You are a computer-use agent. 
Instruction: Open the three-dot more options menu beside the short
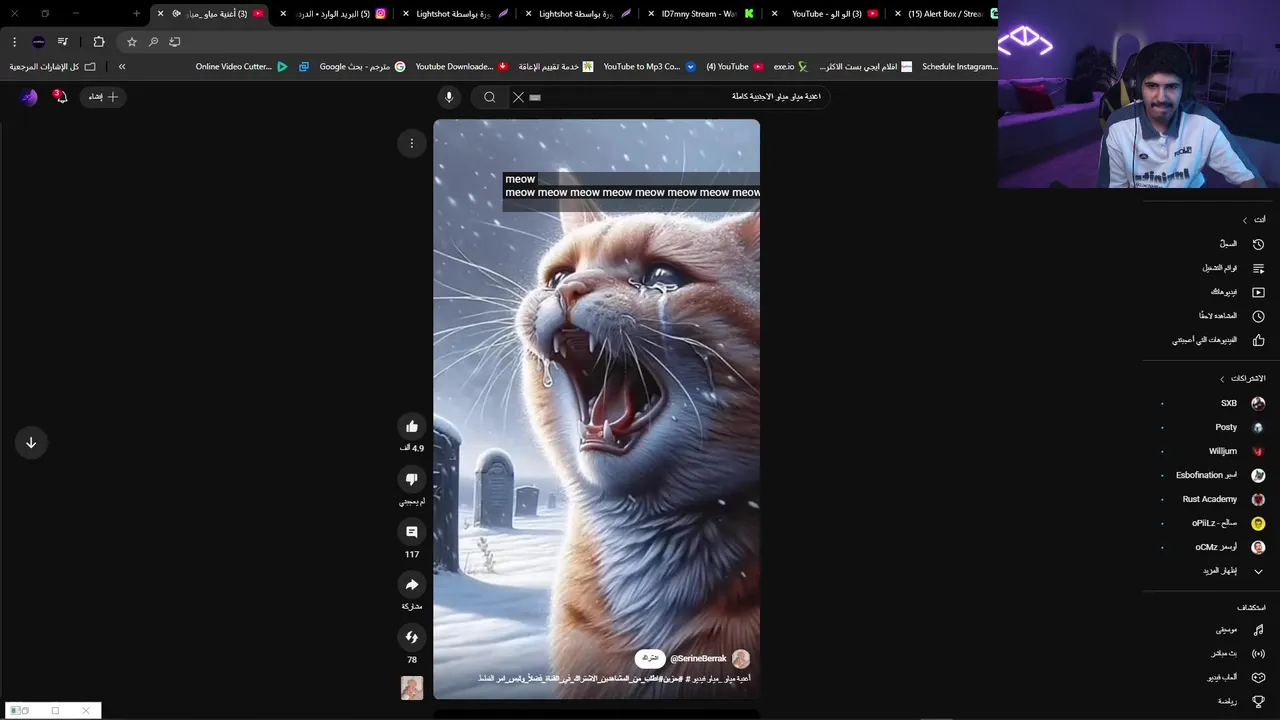pos(412,144)
